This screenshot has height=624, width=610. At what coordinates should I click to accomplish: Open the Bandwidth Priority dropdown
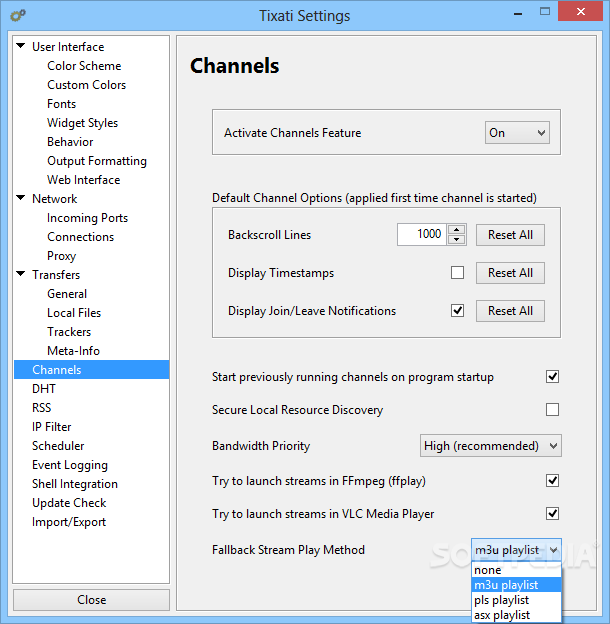[x=491, y=446]
